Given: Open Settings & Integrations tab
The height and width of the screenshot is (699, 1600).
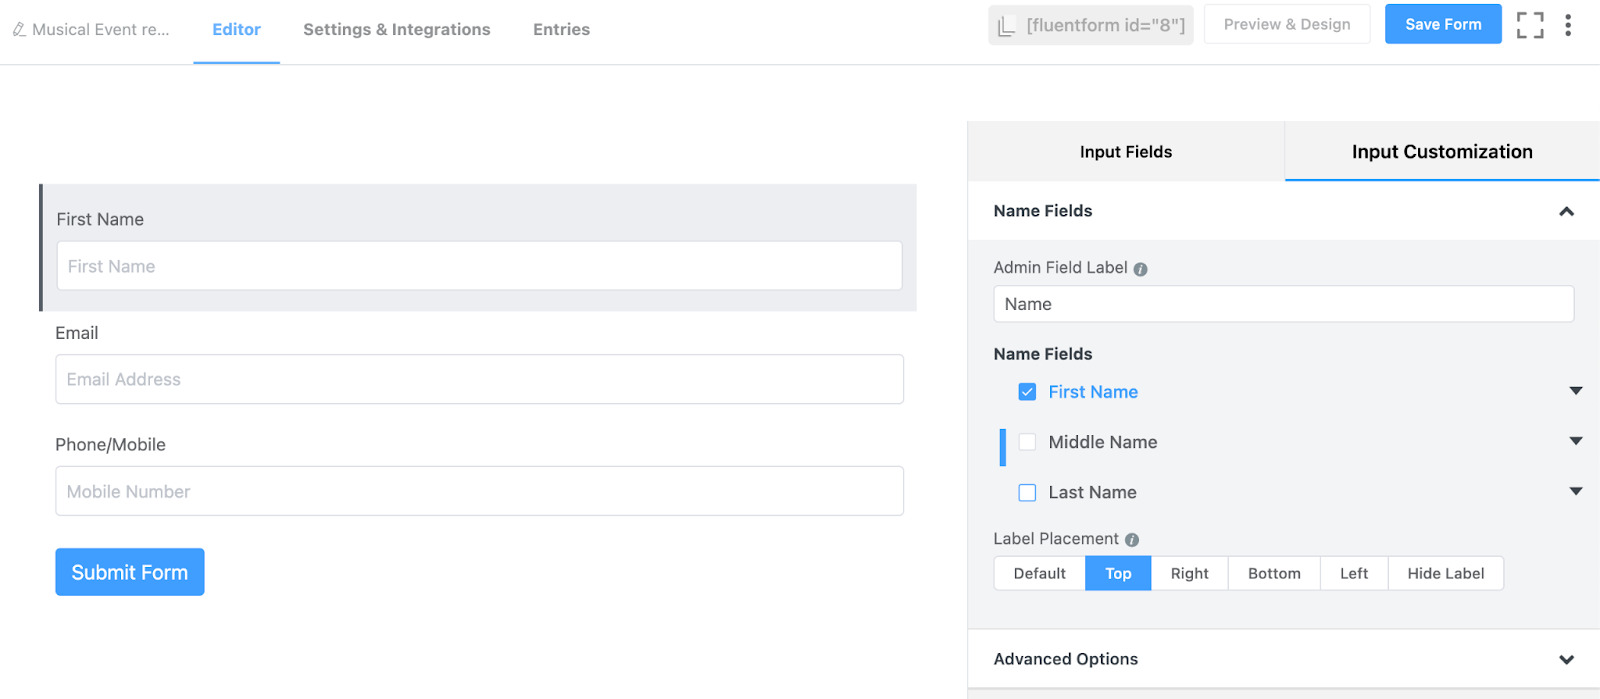Looking at the screenshot, I should 397,30.
